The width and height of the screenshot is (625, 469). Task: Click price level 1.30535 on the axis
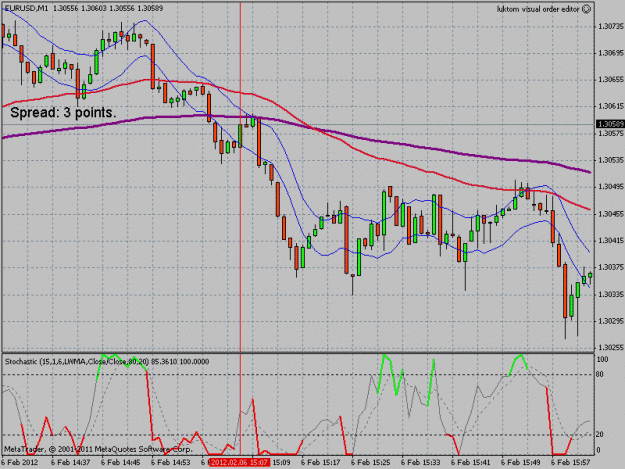click(x=611, y=160)
